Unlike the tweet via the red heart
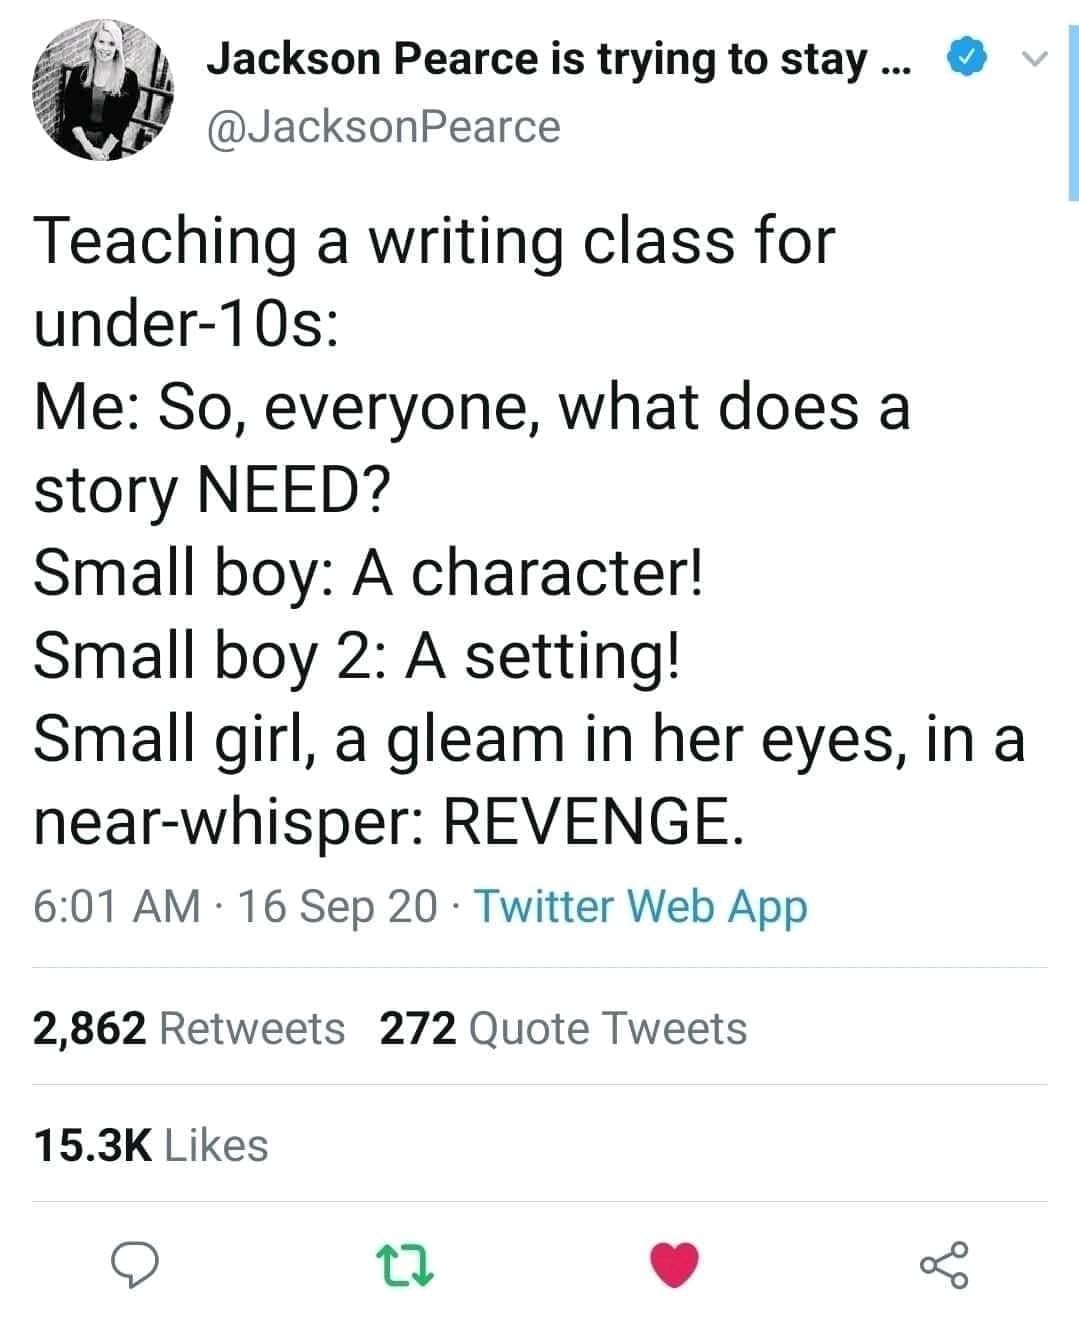The height and width of the screenshot is (1319, 1079). (x=674, y=1264)
